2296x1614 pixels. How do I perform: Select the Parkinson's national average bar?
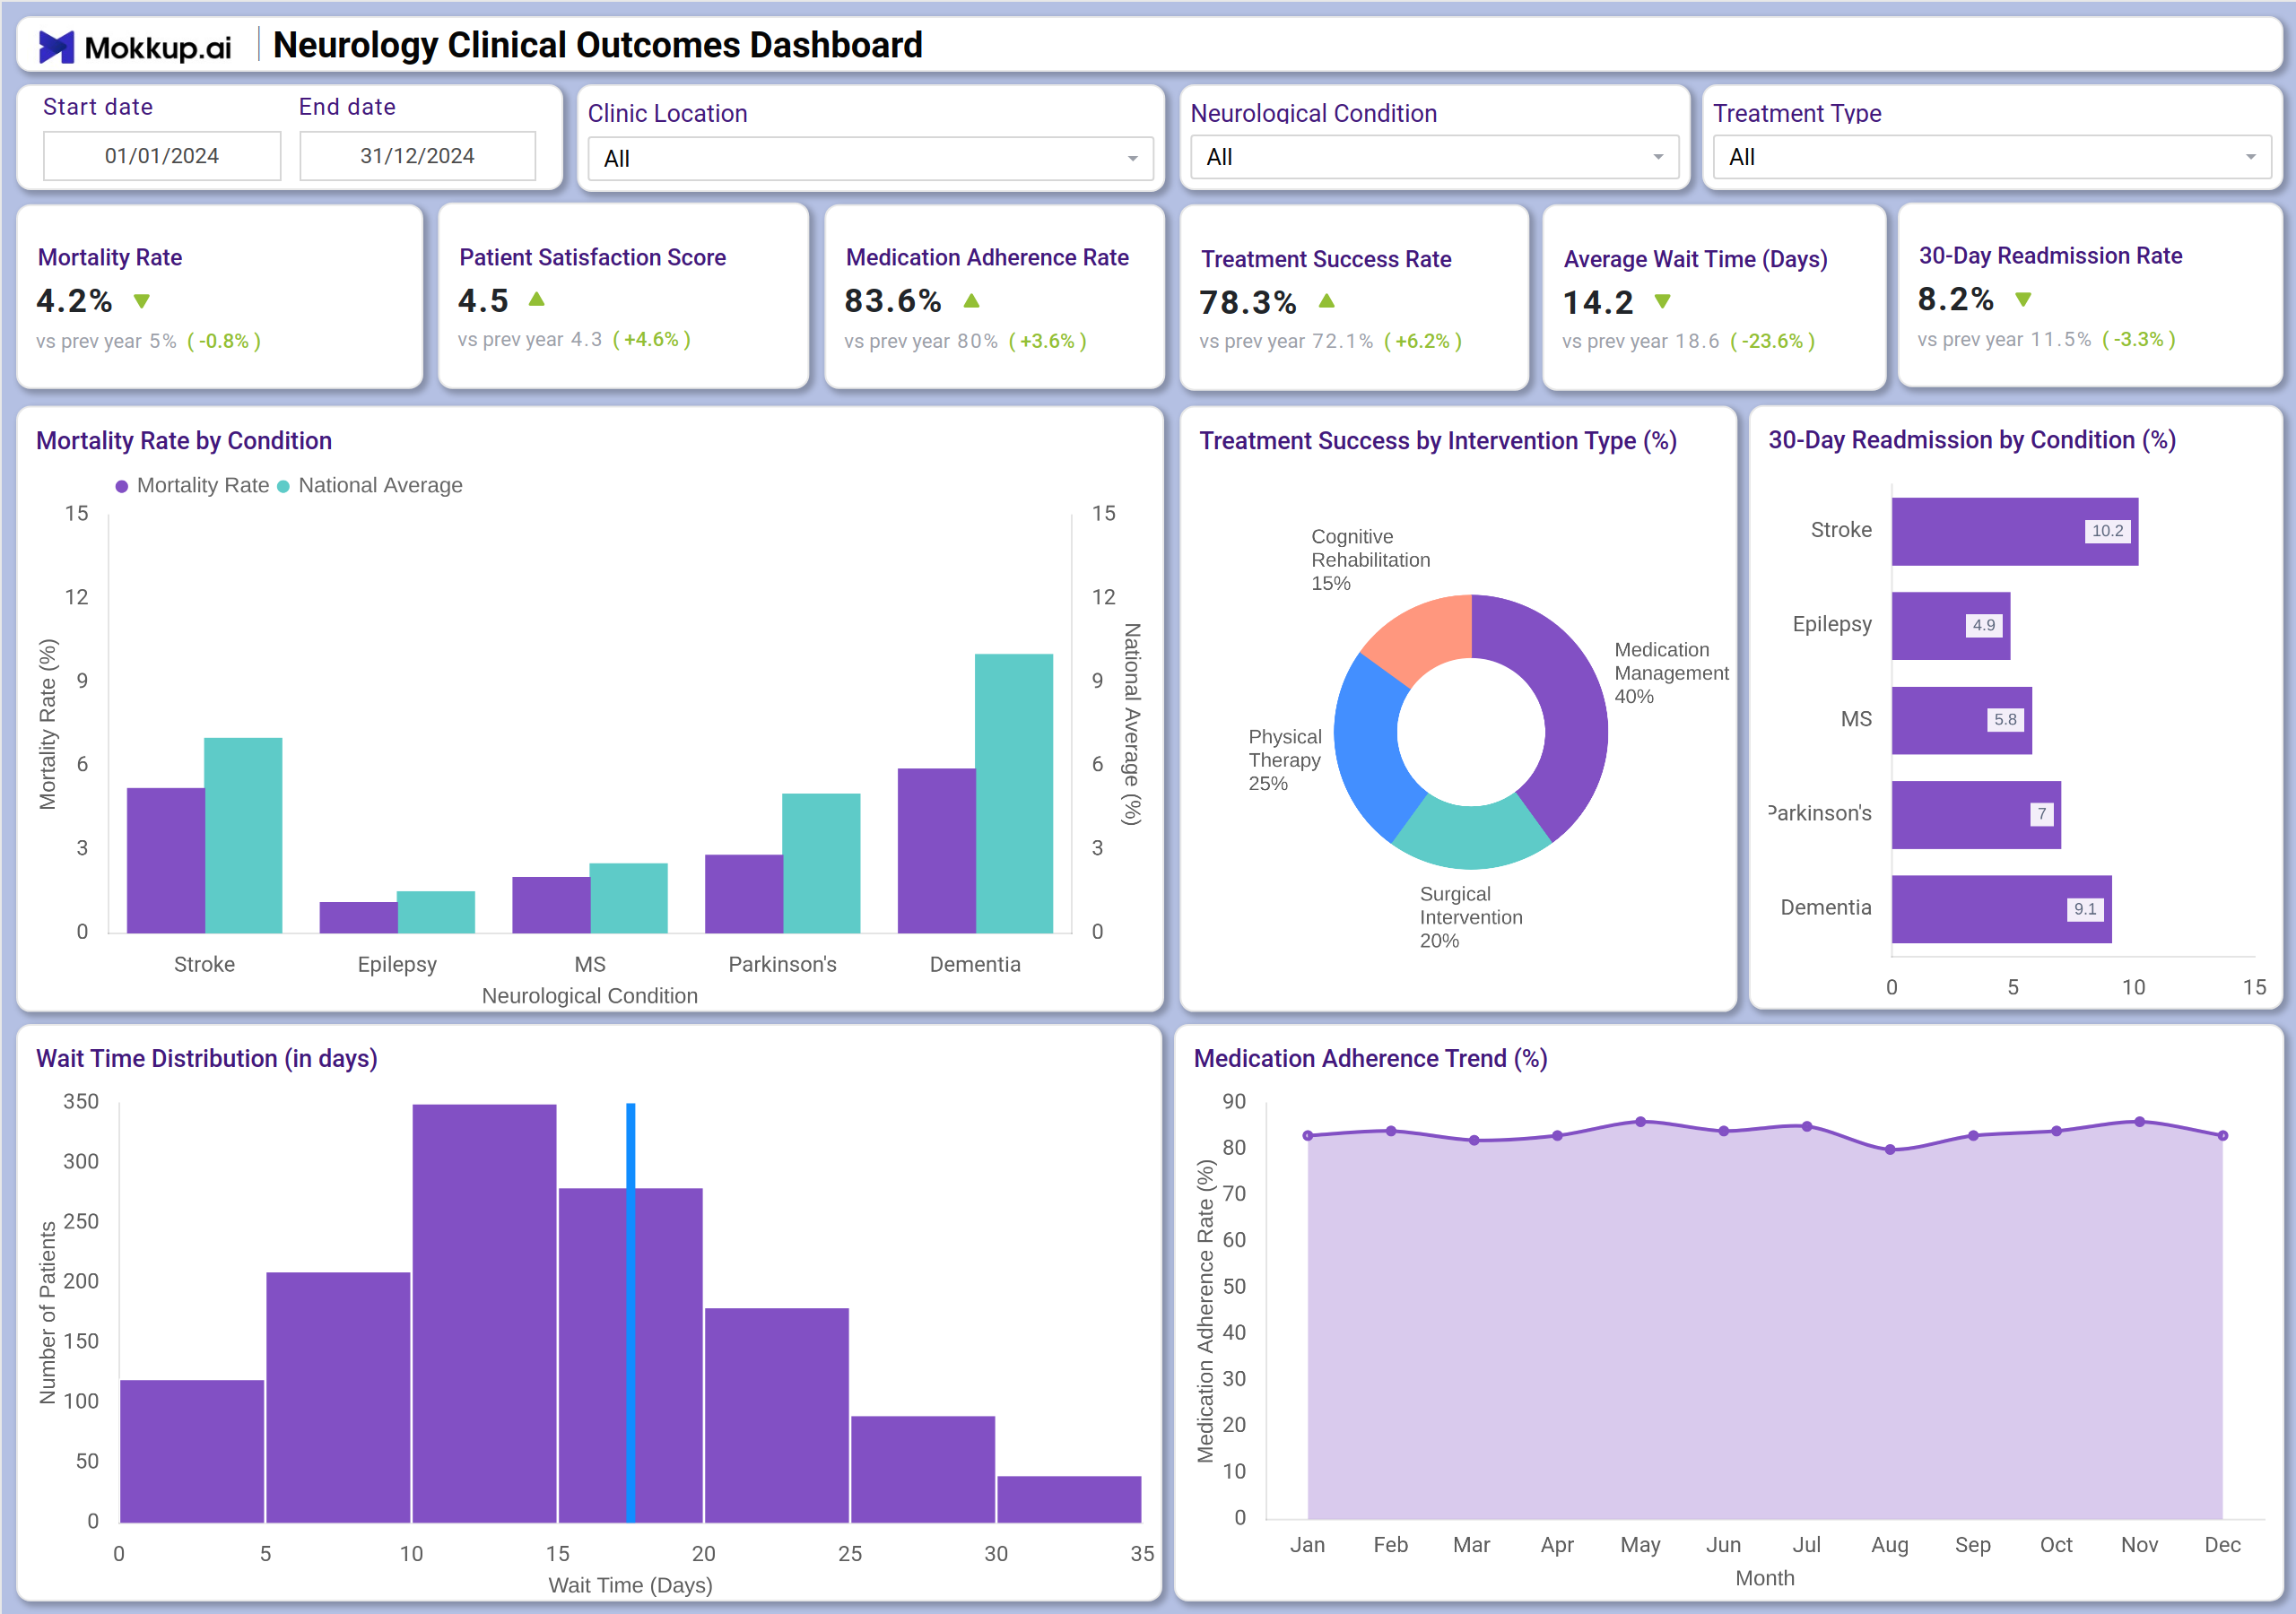(x=821, y=864)
